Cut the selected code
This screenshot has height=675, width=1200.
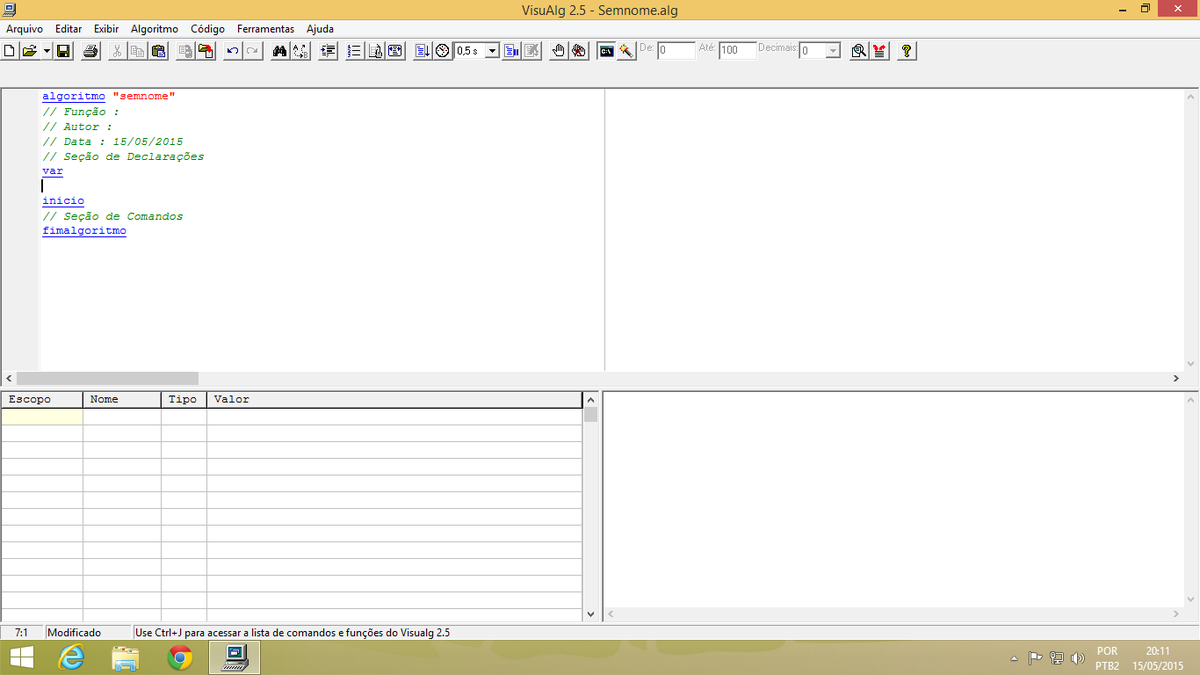(116, 50)
